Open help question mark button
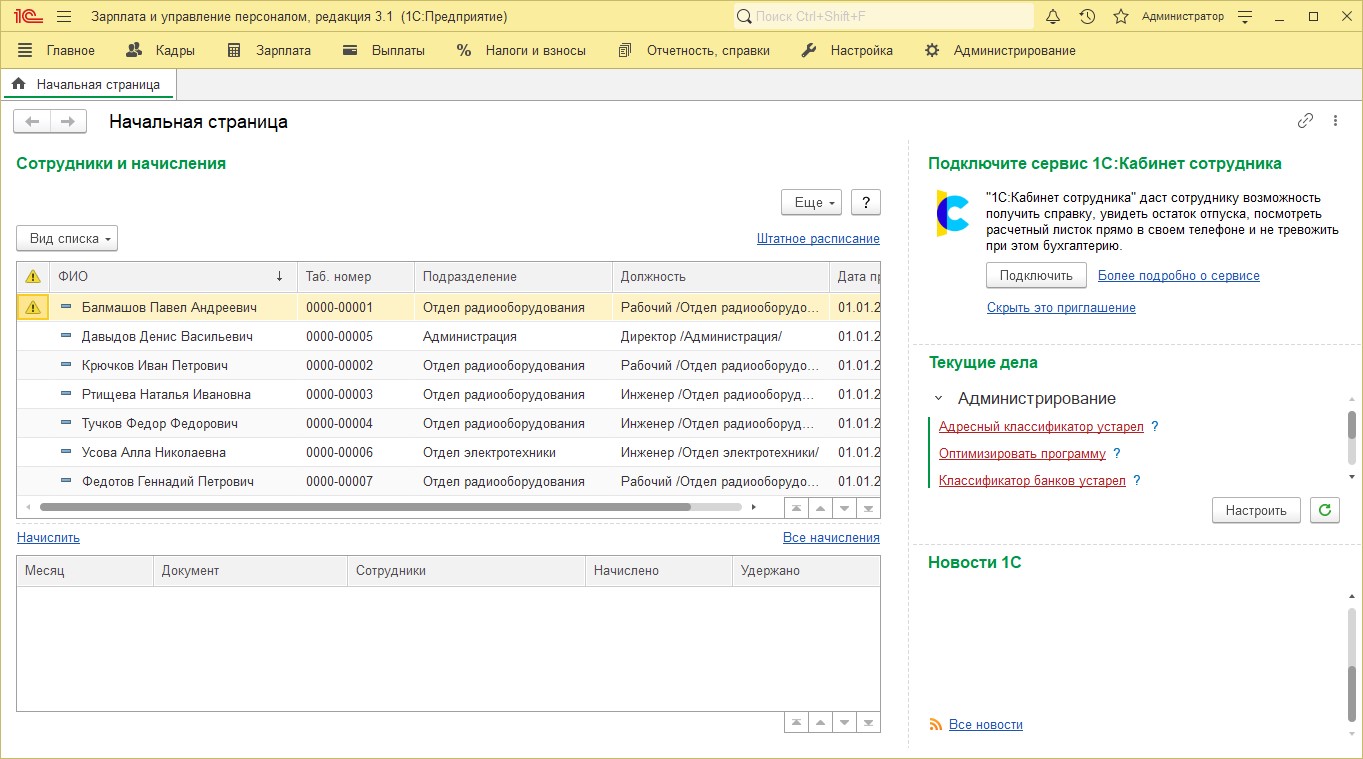The height and width of the screenshot is (759, 1363). coord(866,202)
